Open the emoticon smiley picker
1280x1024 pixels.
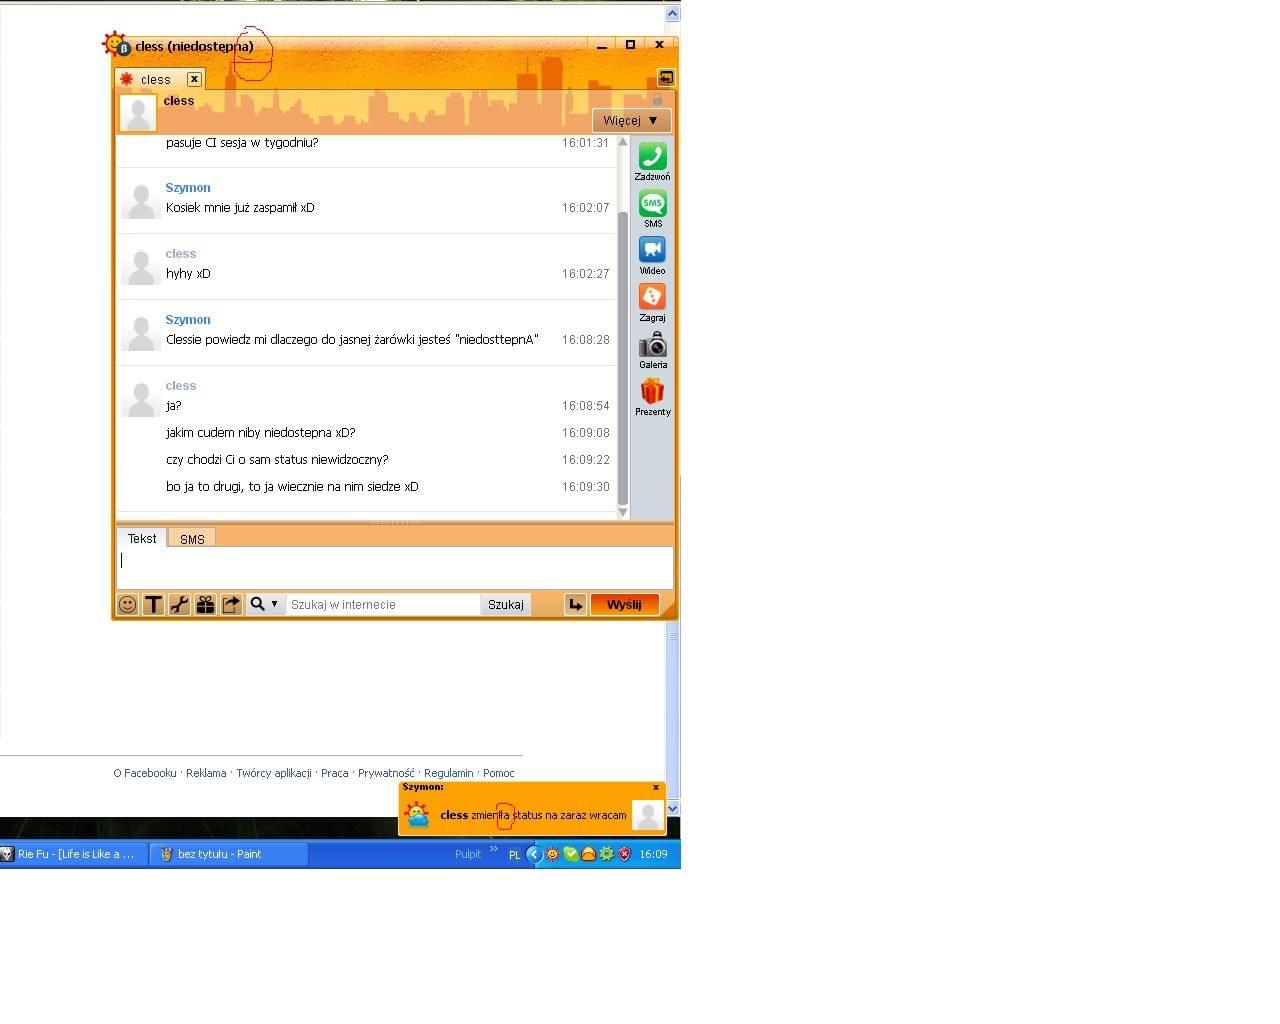tap(127, 604)
